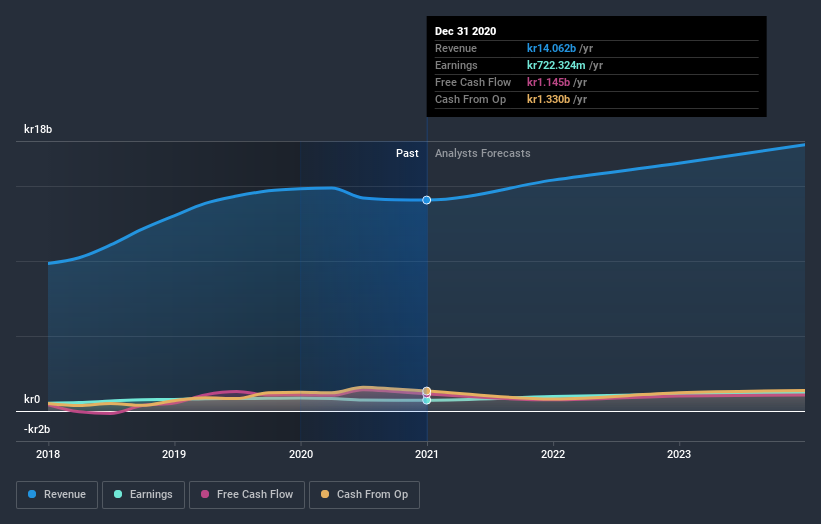This screenshot has height=524, width=821.
Task: Click the blue Revenue data point at 2021
Action: pos(427,200)
